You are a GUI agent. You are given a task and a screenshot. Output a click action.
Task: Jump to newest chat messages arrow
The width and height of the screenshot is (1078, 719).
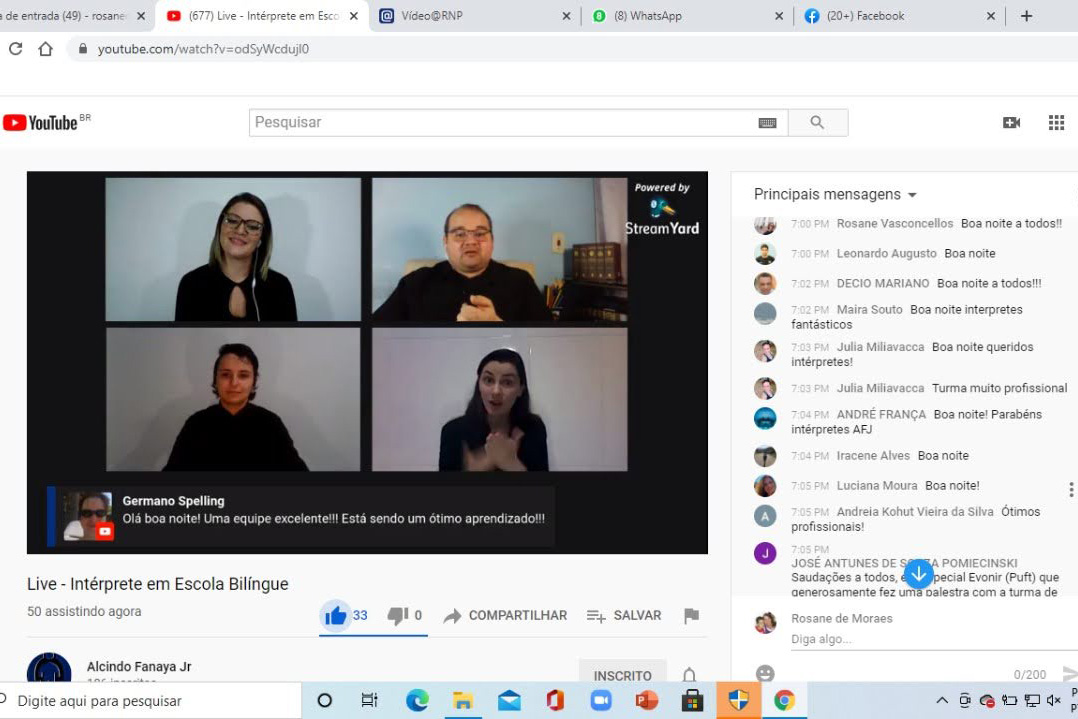pyautogui.click(x=918, y=574)
